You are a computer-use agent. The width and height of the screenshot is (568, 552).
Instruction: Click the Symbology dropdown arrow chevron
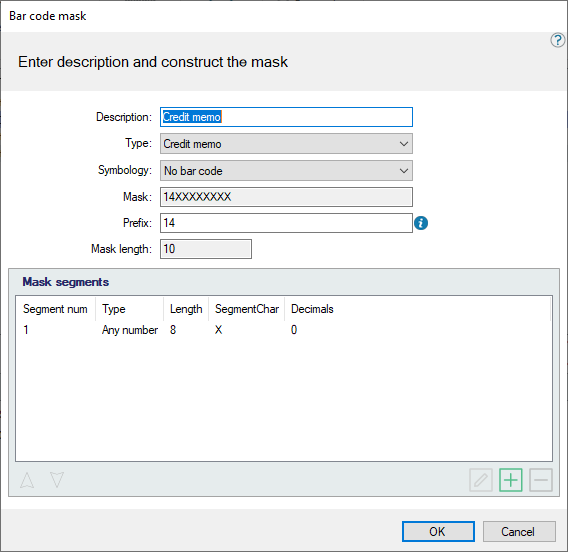pos(404,171)
